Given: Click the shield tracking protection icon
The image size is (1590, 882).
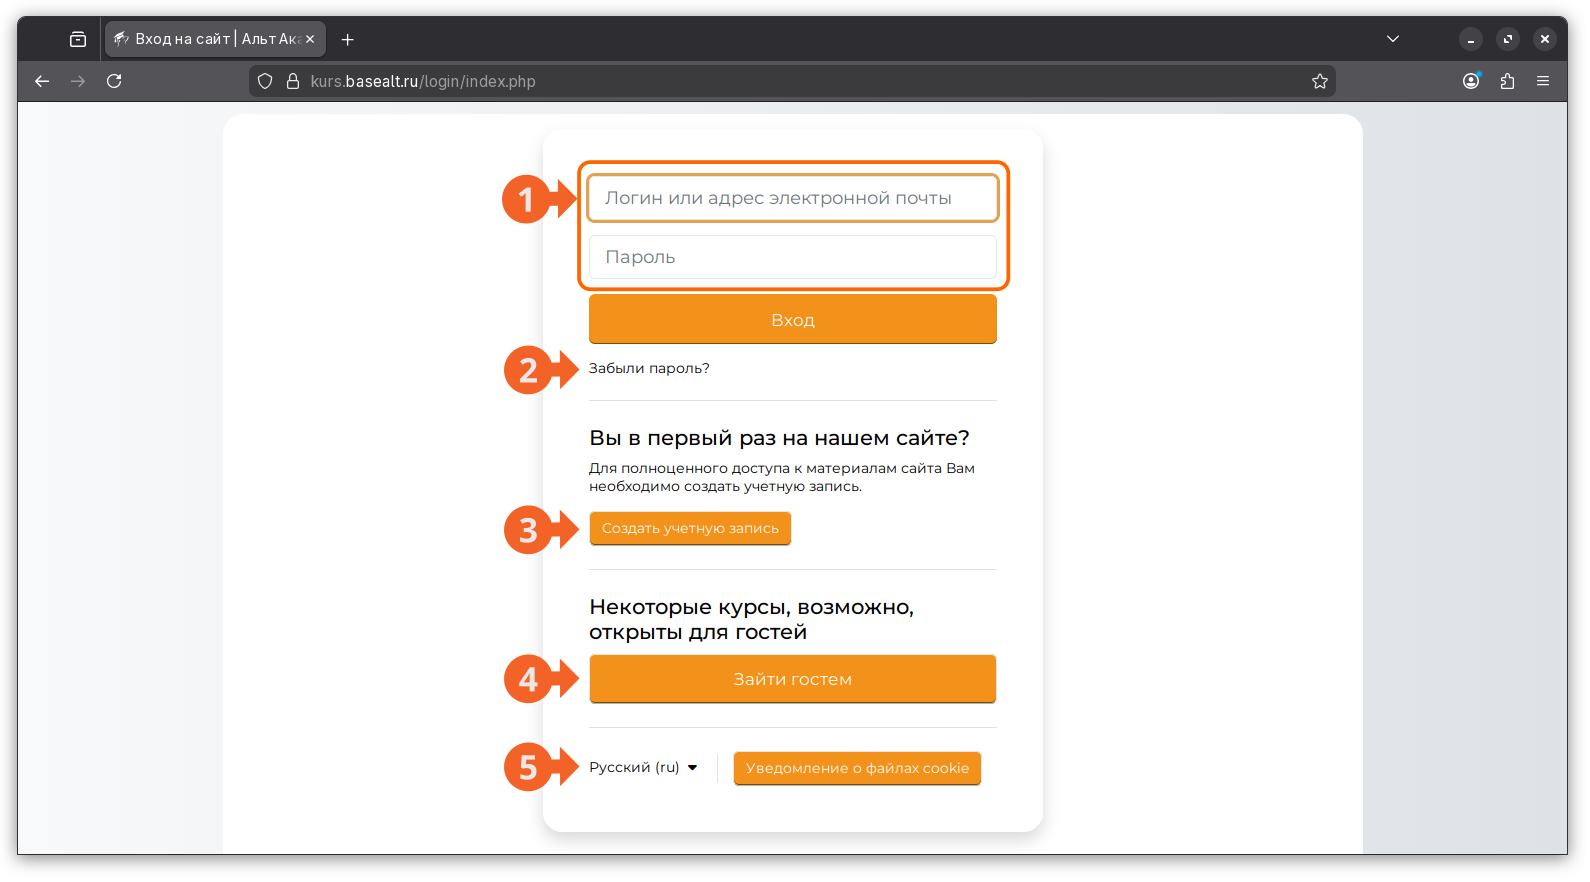Looking at the screenshot, I should click(265, 81).
